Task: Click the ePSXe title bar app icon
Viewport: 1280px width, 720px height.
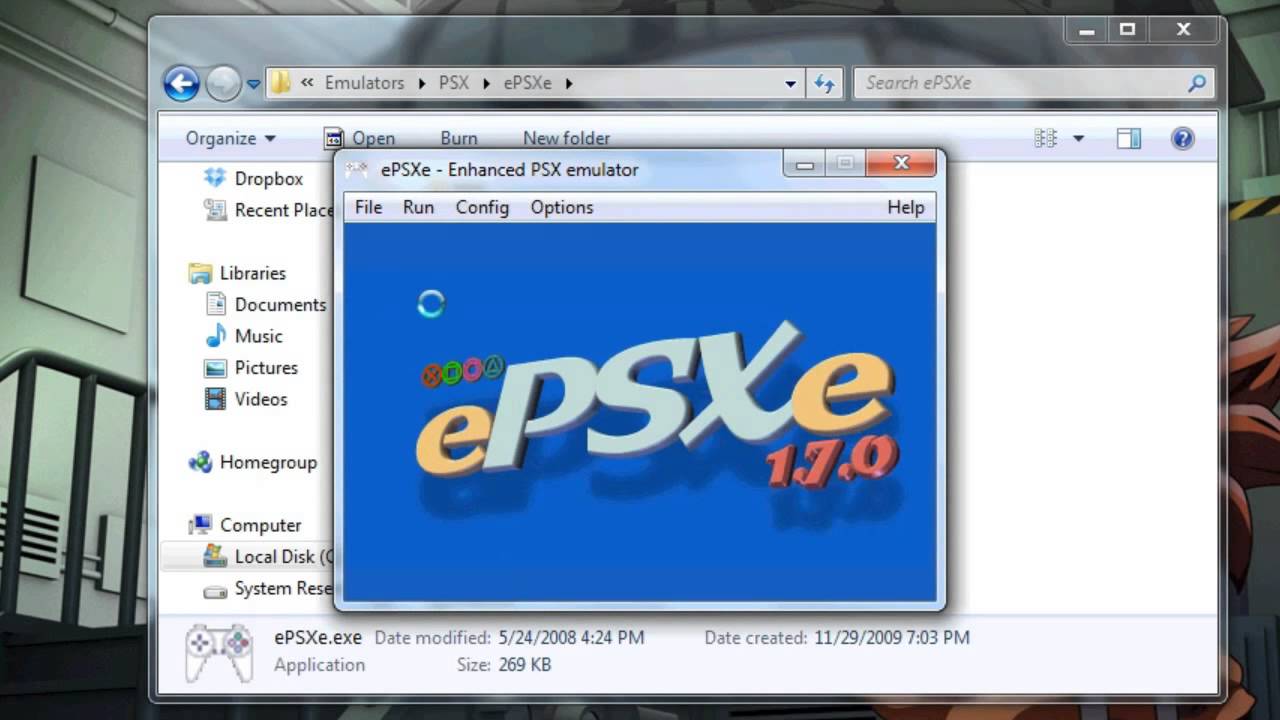Action: coord(356,169)
